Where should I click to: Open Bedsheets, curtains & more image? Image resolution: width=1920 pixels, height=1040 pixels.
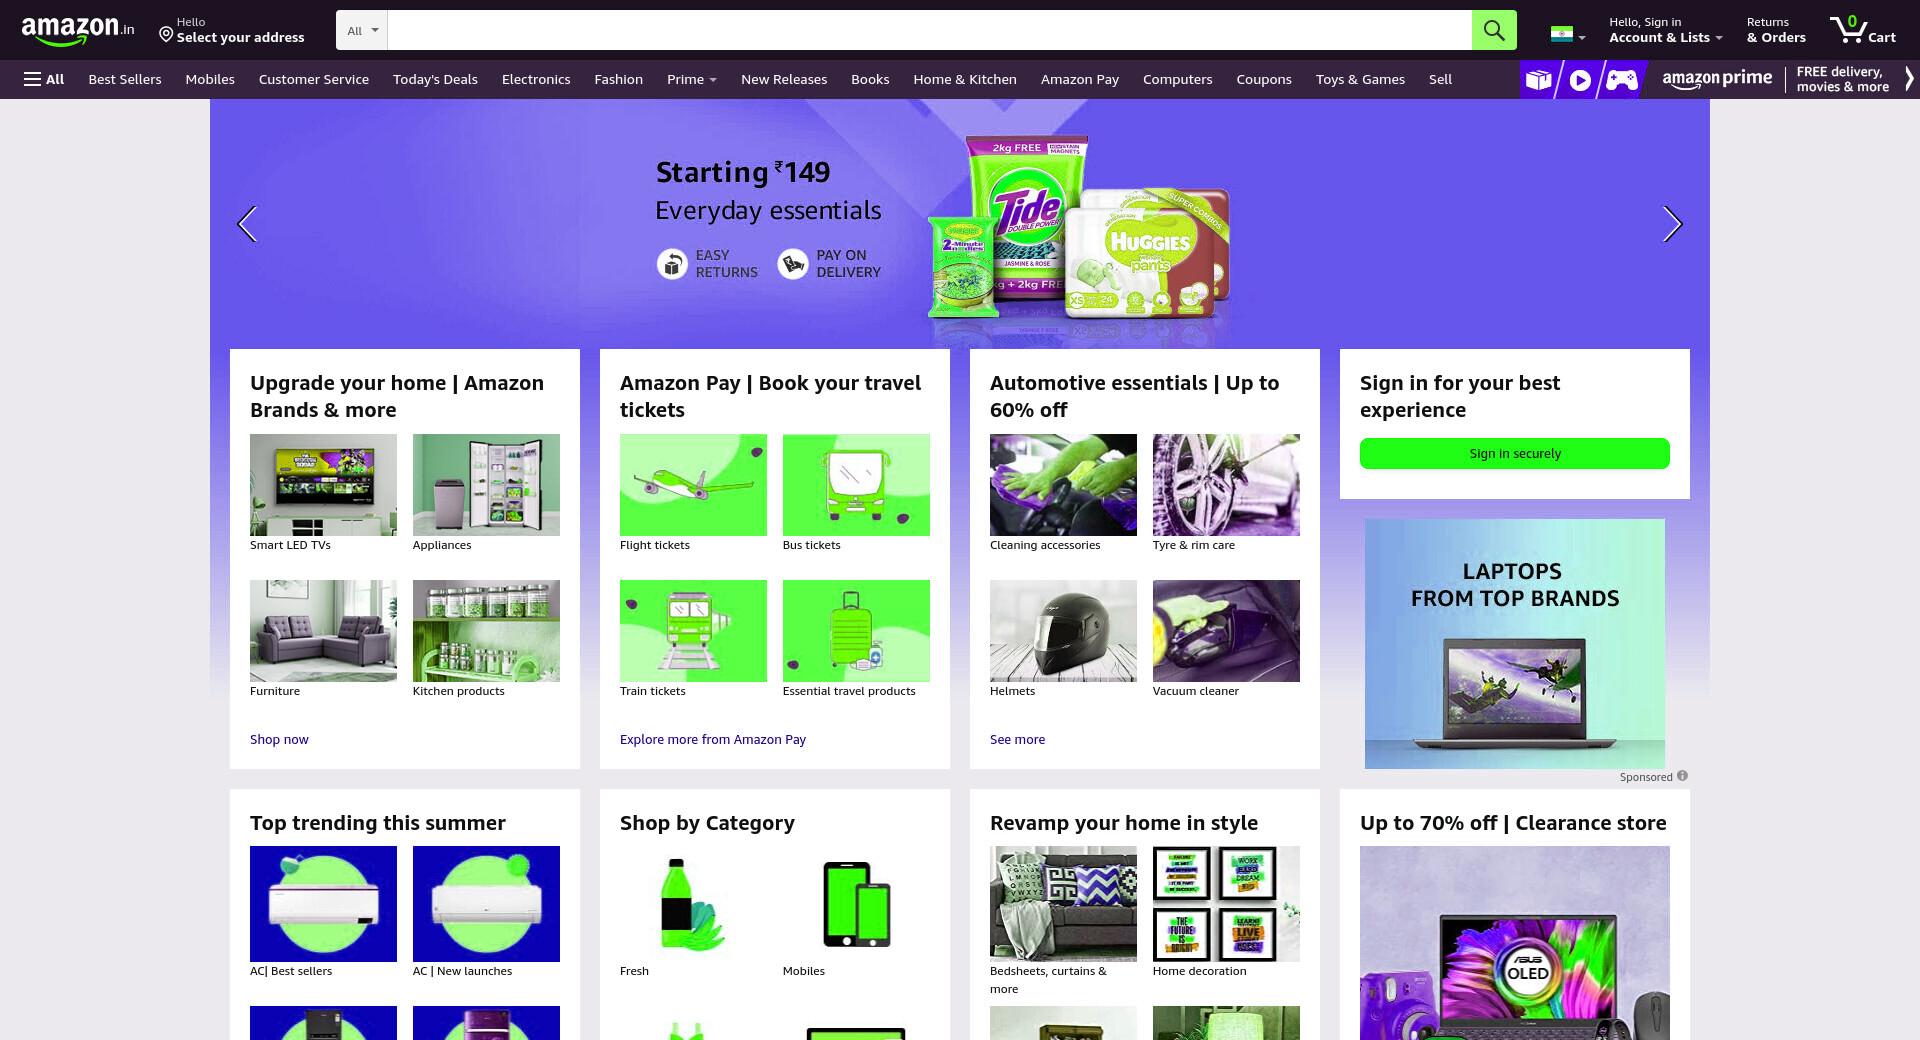pos(1063,904)
